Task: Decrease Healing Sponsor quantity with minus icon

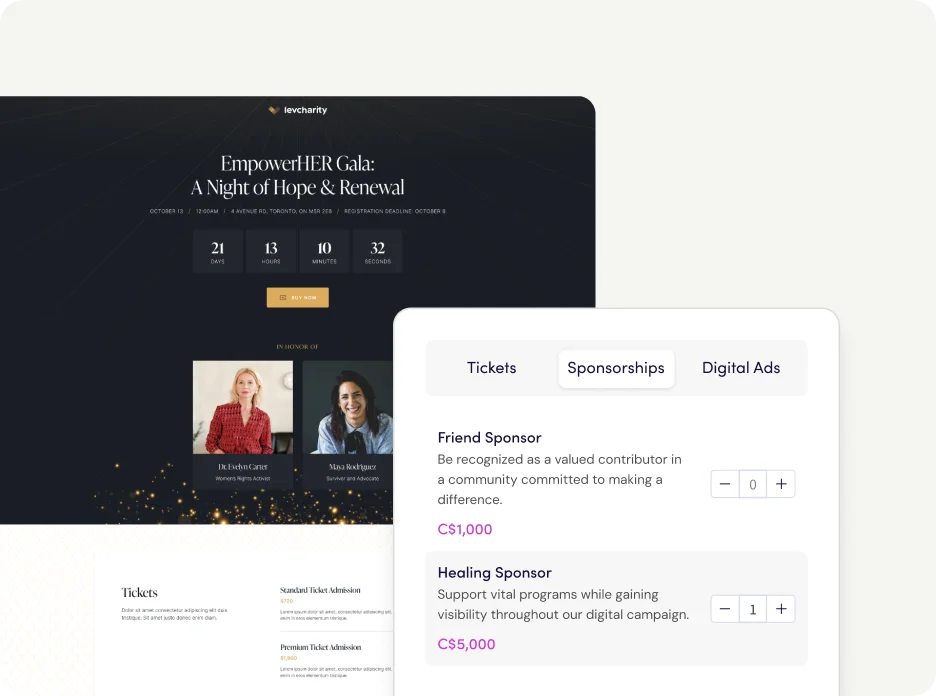Action: coord(725,609)
